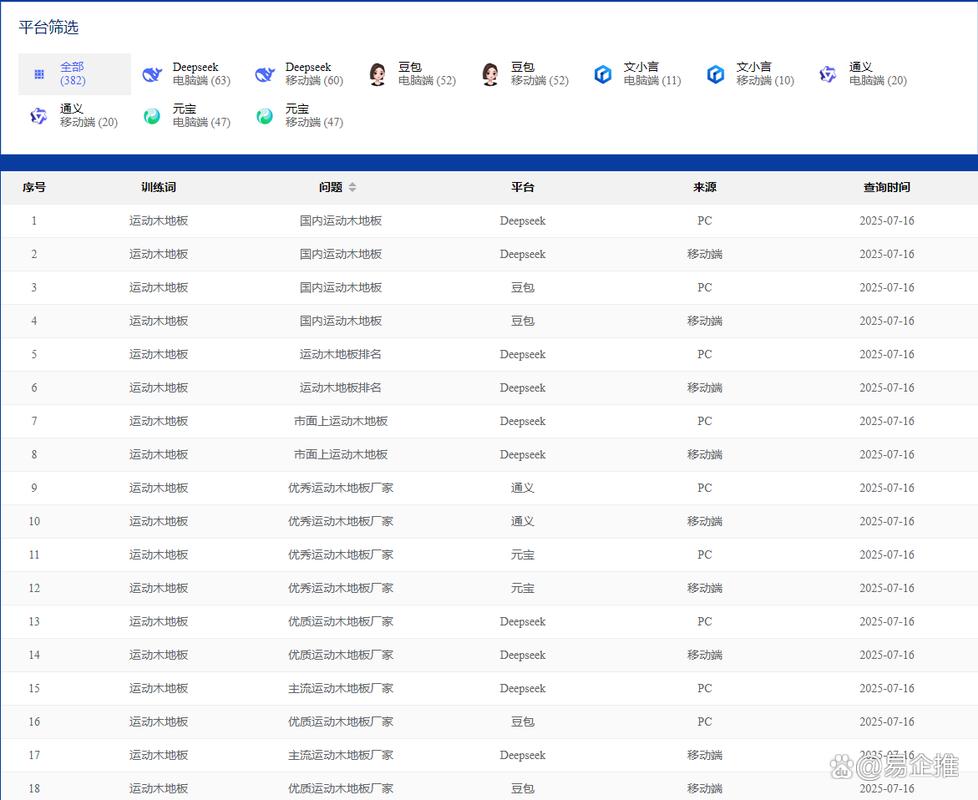Image resolution: width=978 pixels, height=800 pixels.
Task: Filter by 文小言 电脑端 (11) label
Action: click(652, 74)
